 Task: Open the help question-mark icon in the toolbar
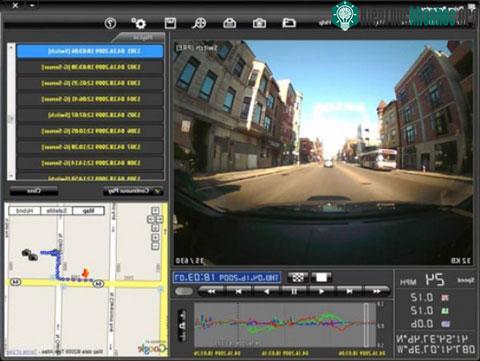(x=110, y=23)
